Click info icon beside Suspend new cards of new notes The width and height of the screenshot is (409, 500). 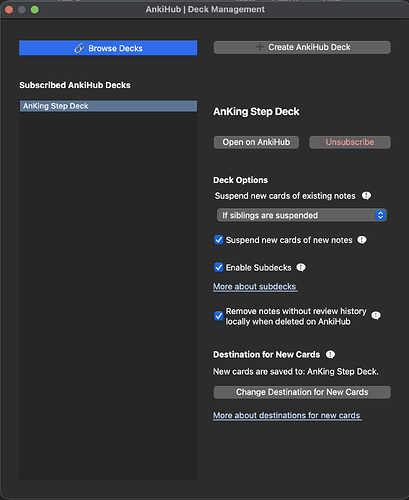point(362,240)
